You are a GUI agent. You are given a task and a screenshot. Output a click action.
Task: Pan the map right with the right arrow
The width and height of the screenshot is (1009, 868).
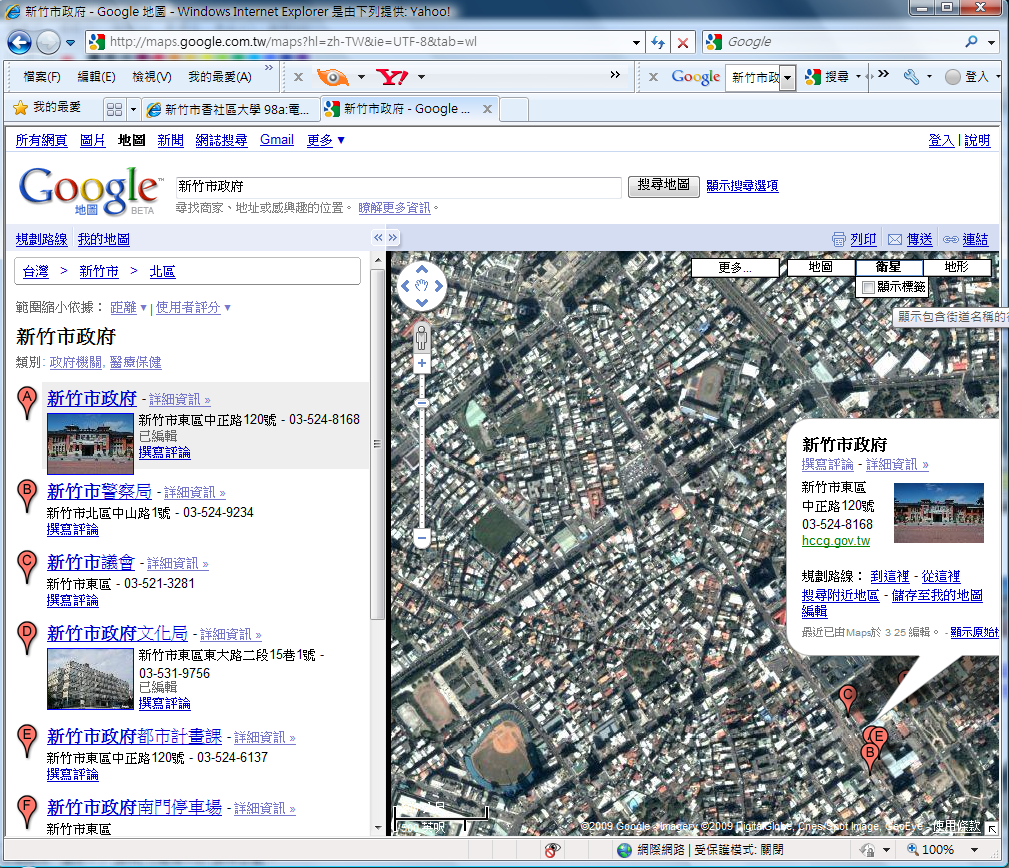(438, 286)
